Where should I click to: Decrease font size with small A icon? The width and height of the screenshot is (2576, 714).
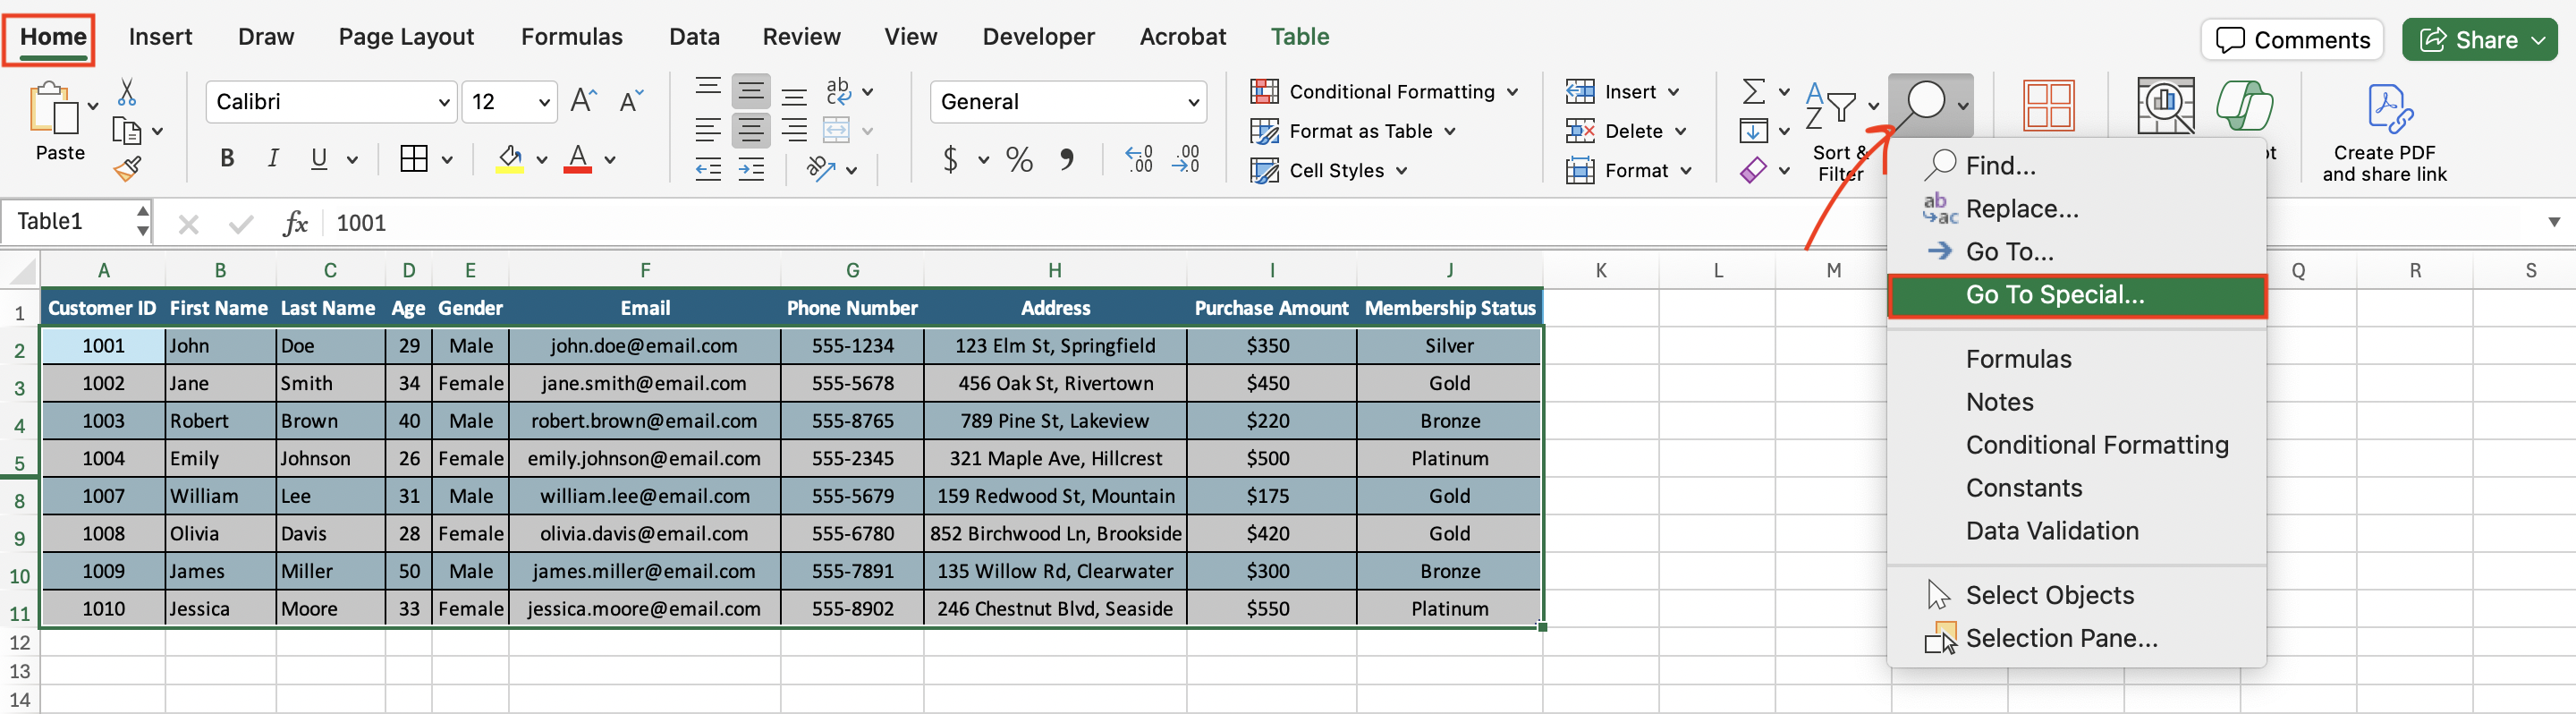point(631,101)
